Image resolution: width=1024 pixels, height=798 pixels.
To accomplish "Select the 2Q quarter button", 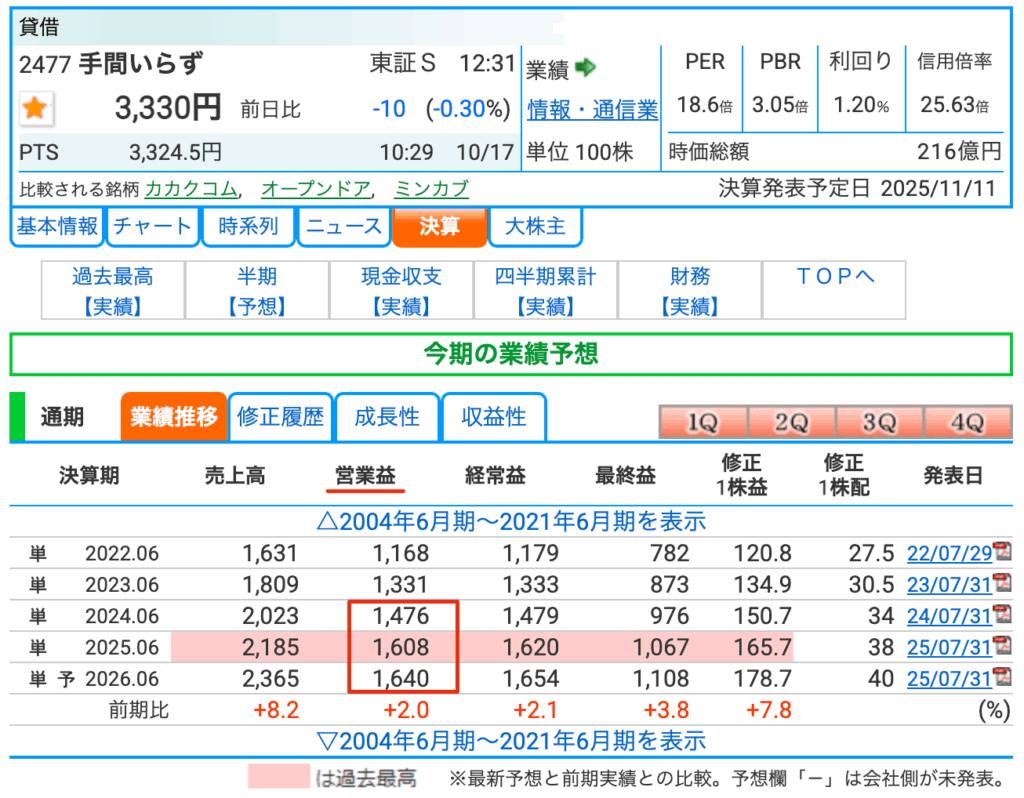I will (x=790, y=423).
